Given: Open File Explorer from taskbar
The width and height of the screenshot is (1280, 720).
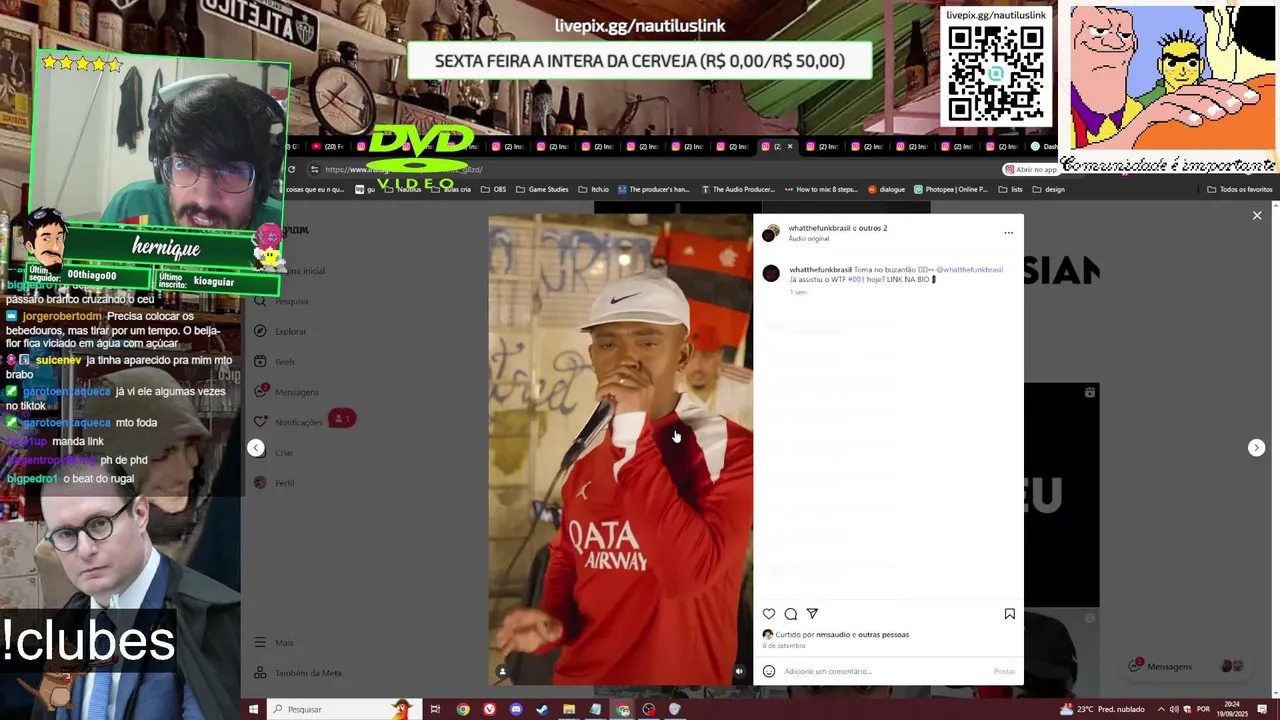Looking at the screenshot, I should [569, 709].
